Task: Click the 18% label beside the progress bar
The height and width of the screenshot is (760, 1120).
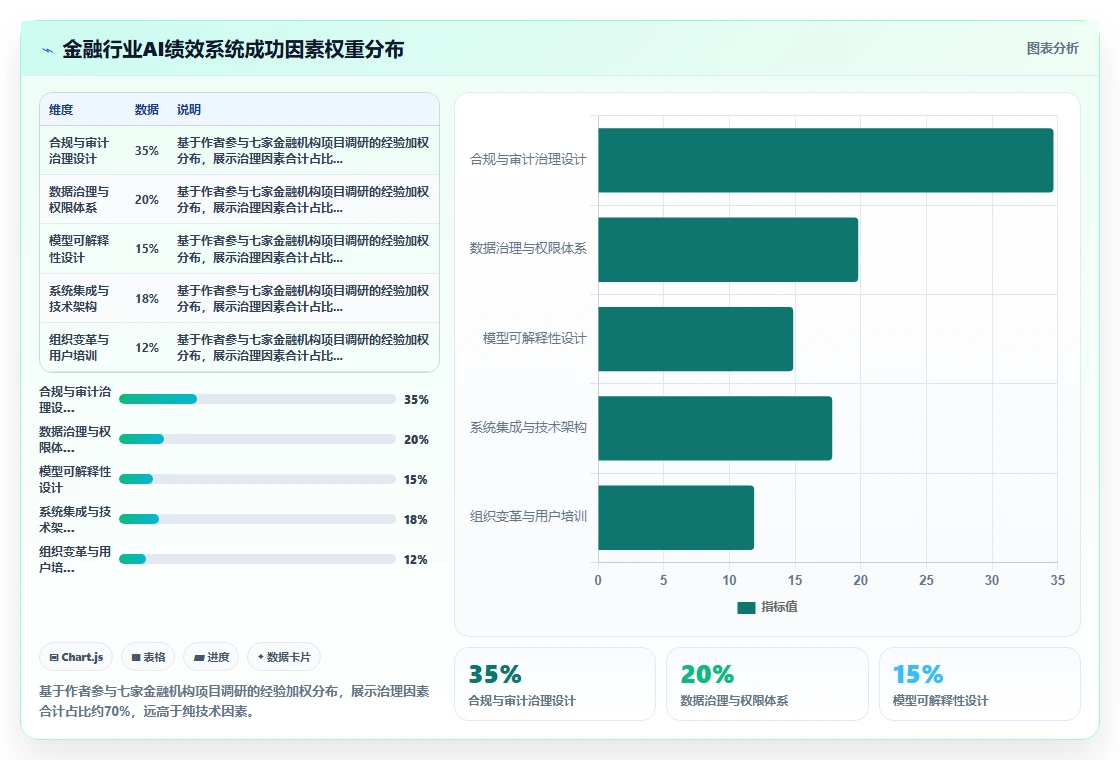Action: pos(415,519)
